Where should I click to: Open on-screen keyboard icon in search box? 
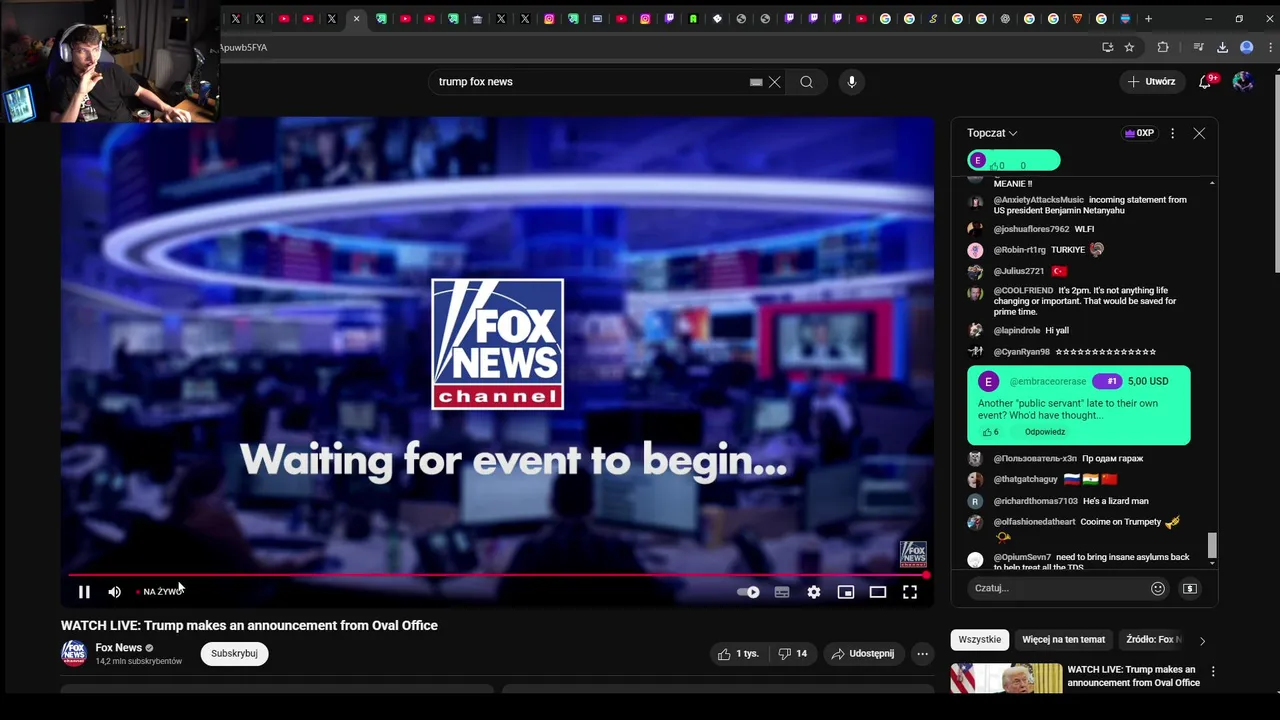click(756, 82)
